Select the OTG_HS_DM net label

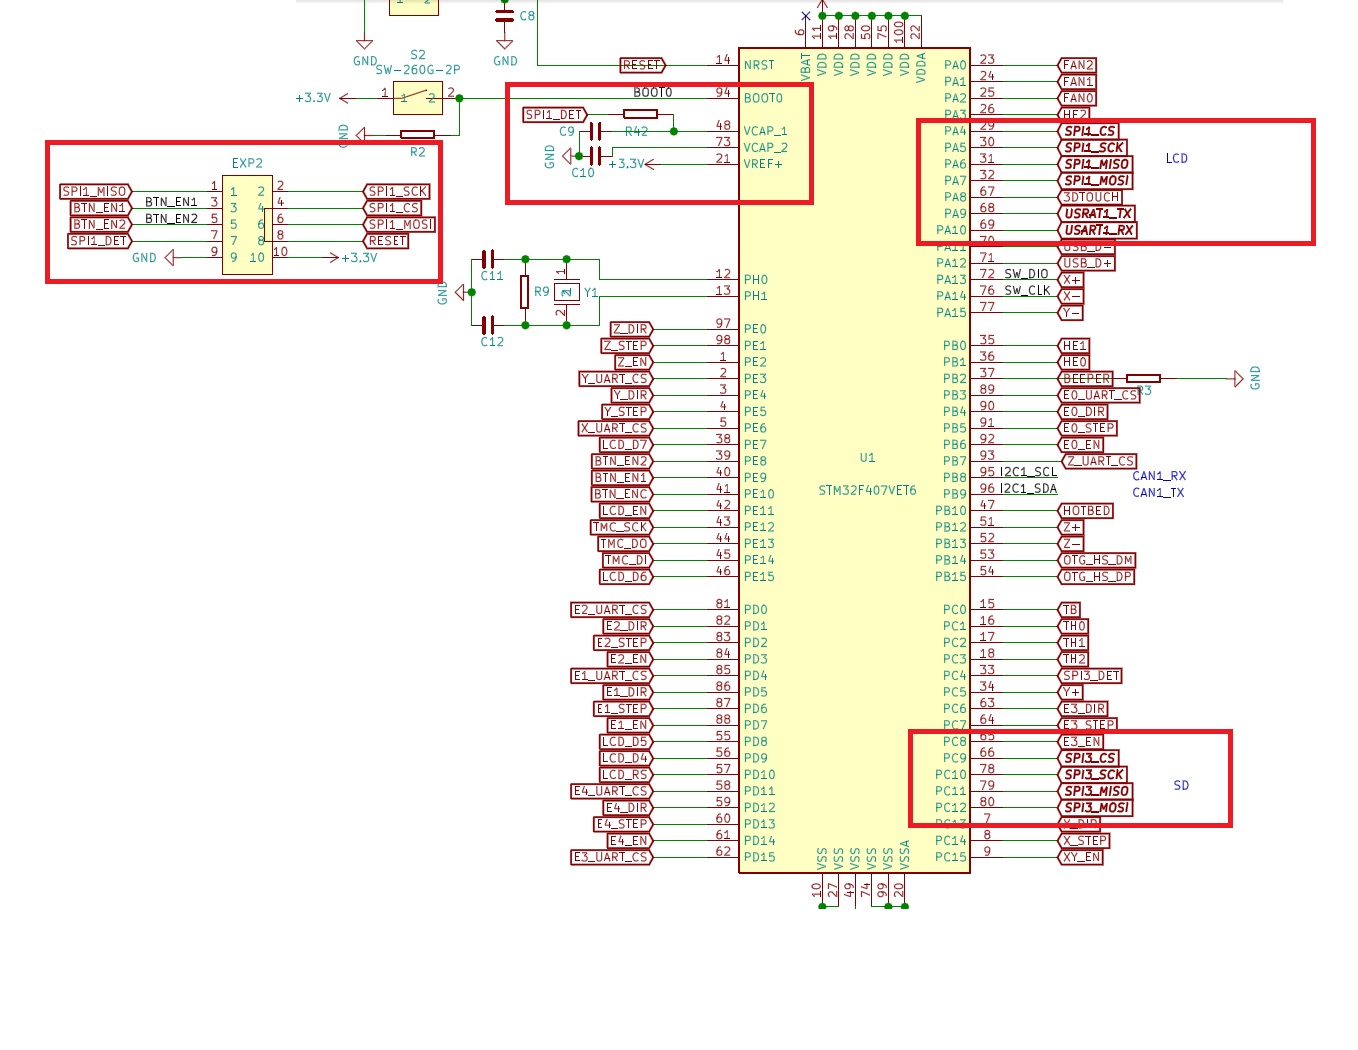pyautogui.click(x=1097, y=560)
